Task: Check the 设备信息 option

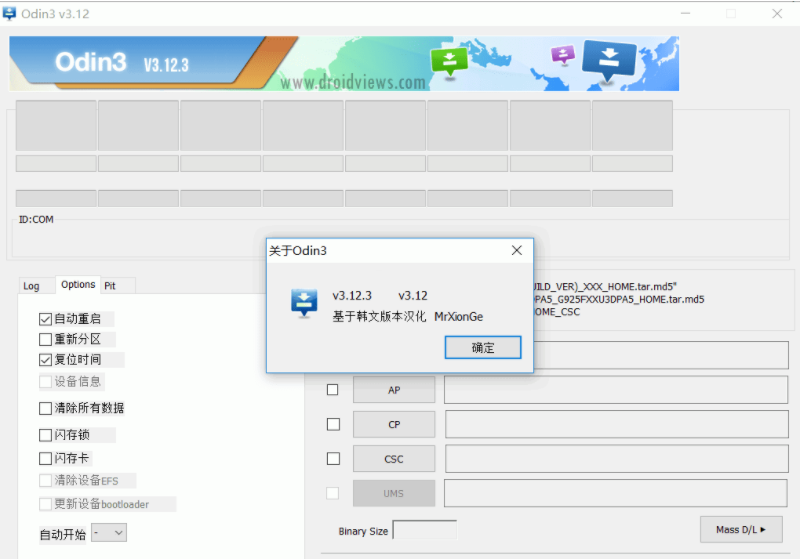Action: (45, 382)
